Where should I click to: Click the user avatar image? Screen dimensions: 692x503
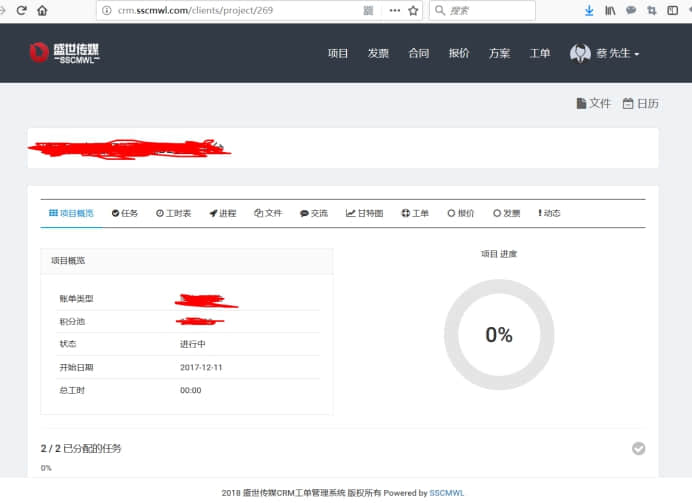coord(580,53)
